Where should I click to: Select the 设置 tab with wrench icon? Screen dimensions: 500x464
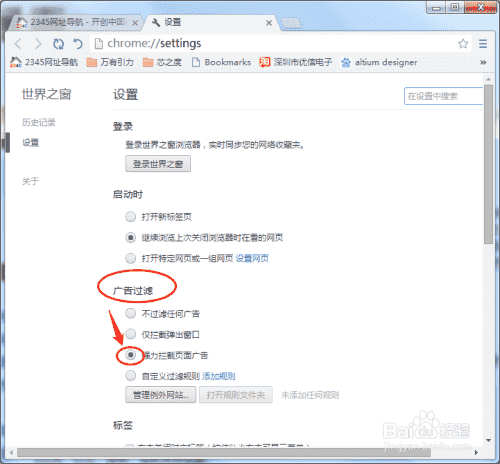tap(210, 22)
